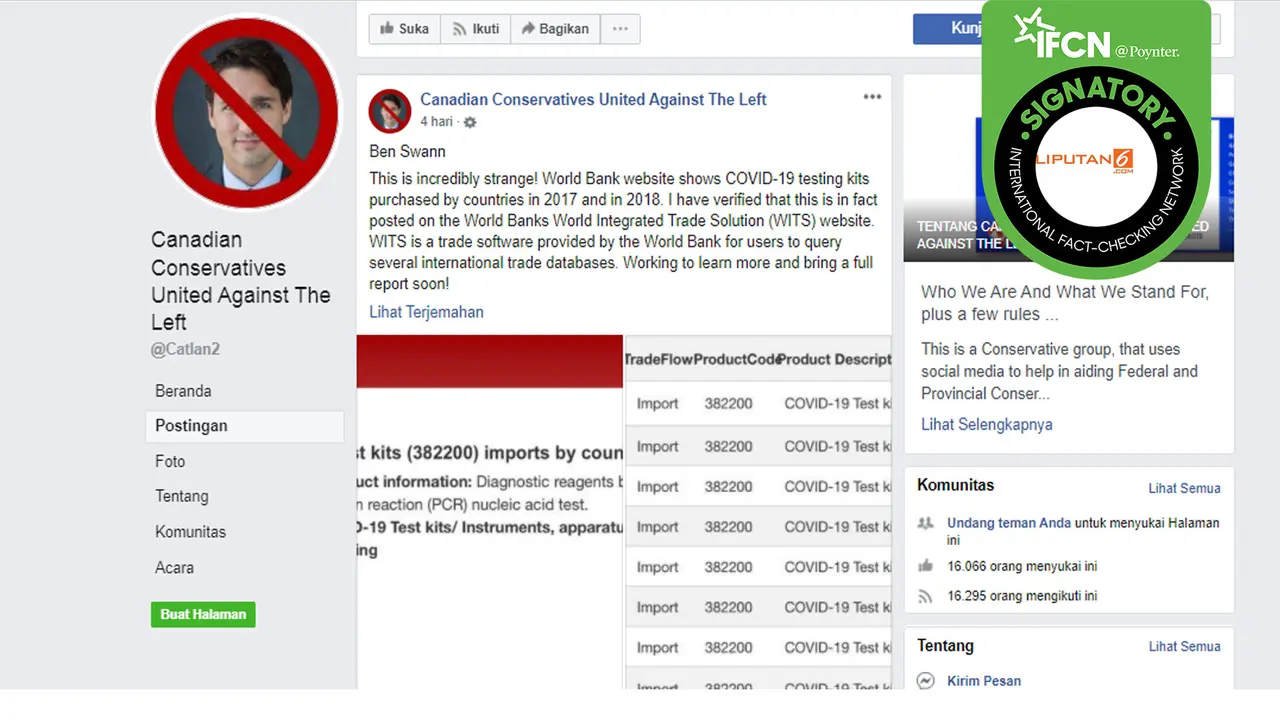Open the page more options ellipsis button
The width and height of the screenshot is (1280, 720).
point(620,29)
